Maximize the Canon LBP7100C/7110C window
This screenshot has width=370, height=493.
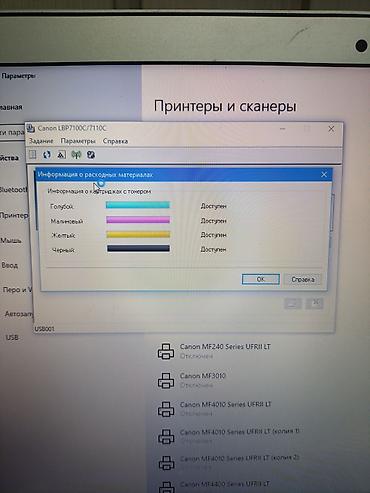coord(307,129)
